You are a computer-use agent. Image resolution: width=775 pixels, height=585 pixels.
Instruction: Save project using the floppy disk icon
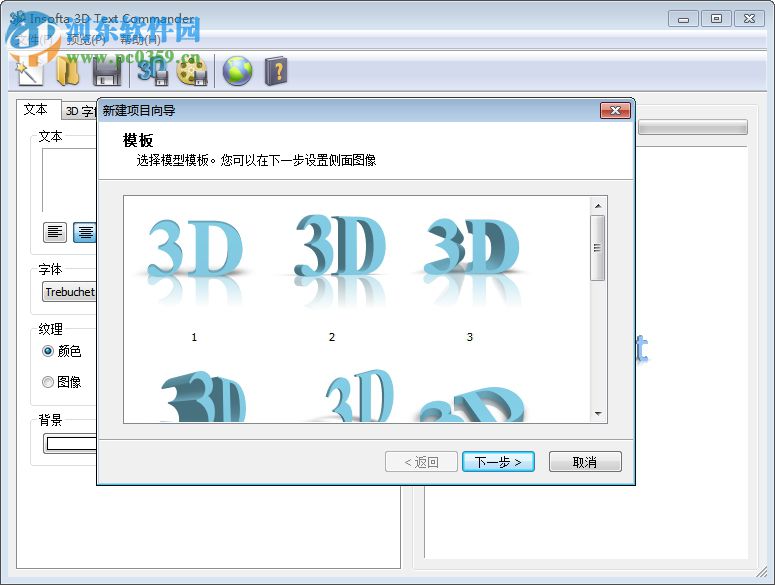[107, 72]
